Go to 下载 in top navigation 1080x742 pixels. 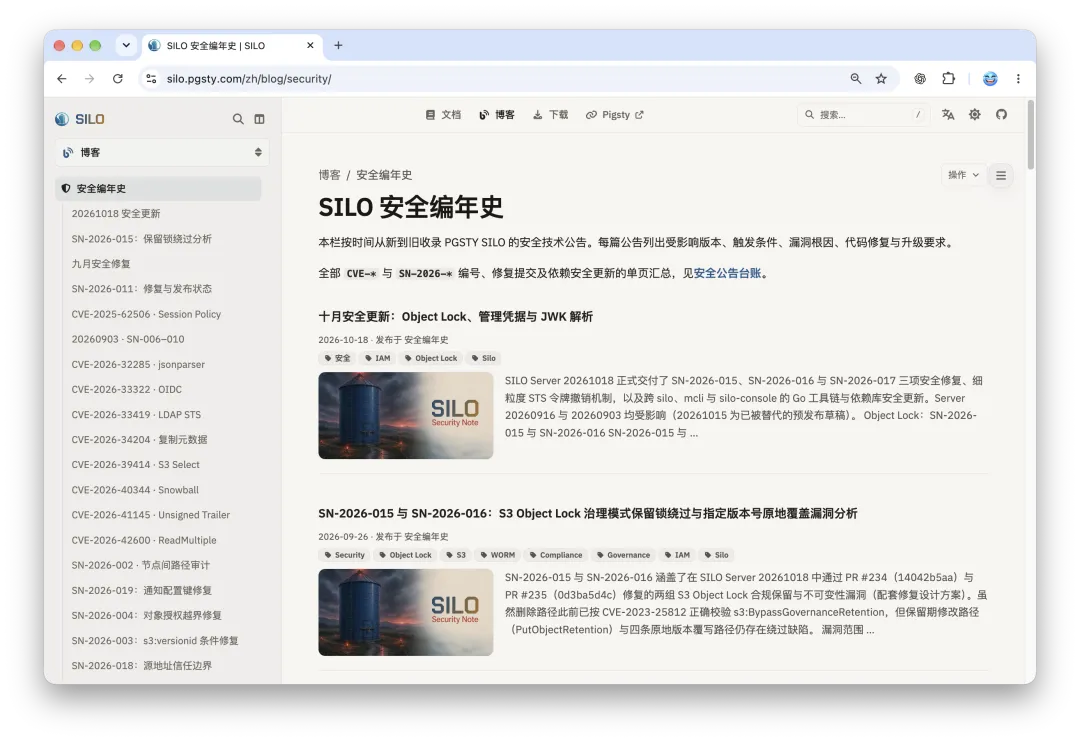pyautogui.click(x=550, y=115)
